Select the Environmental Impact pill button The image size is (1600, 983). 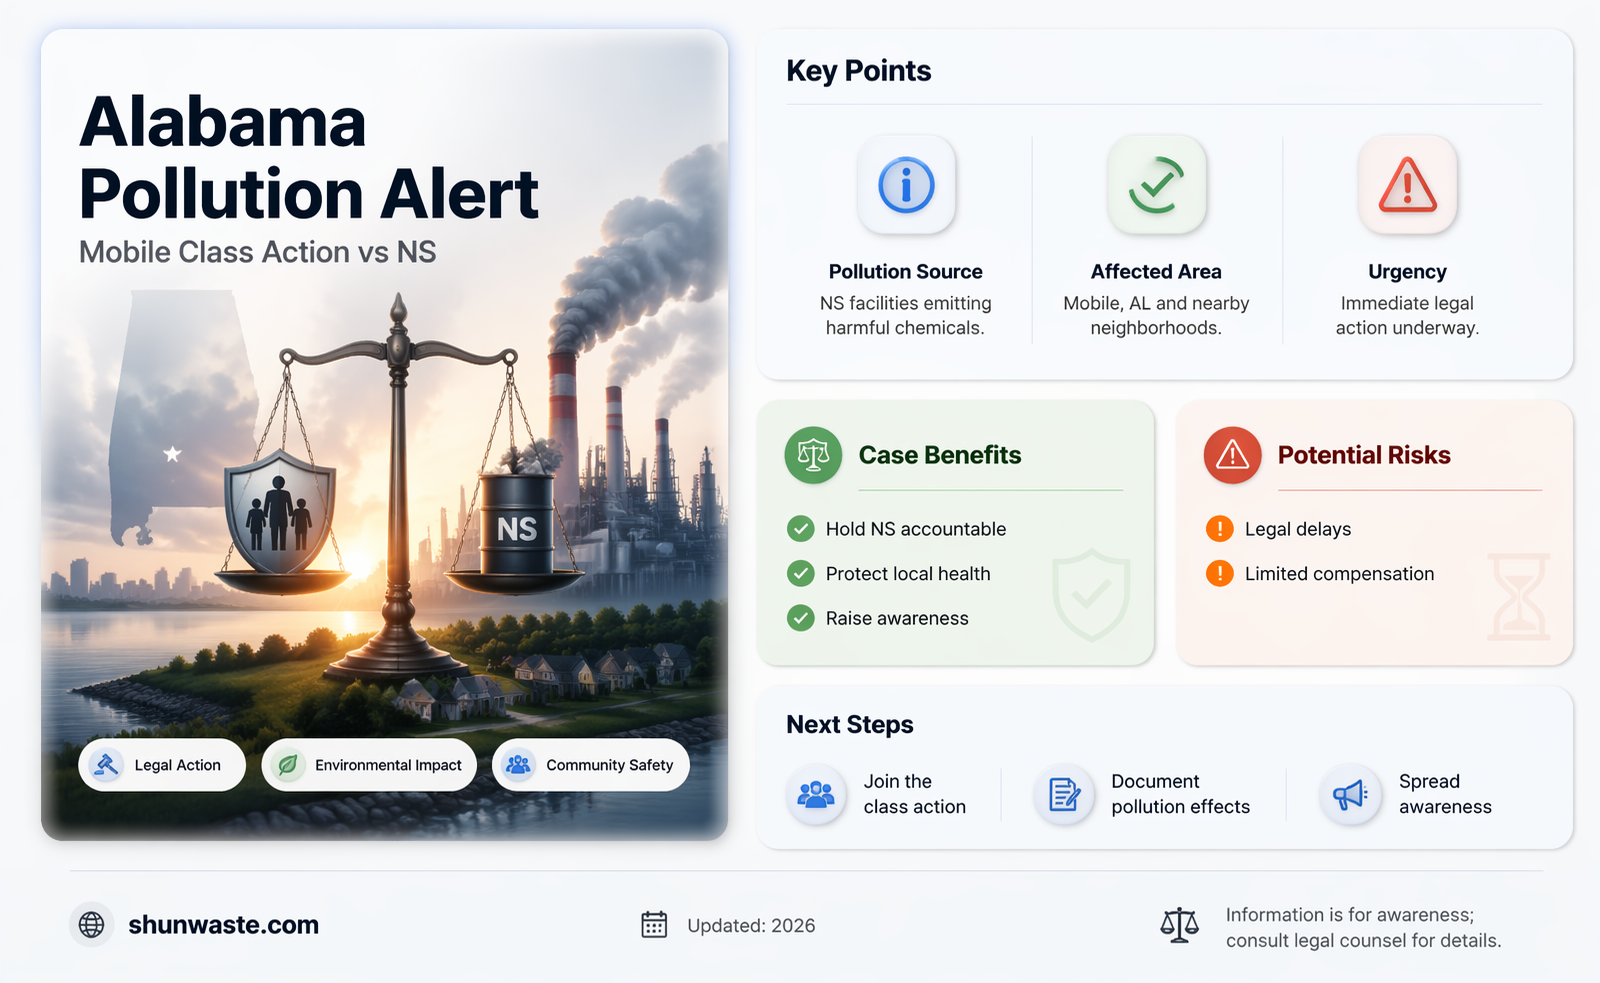tap(369, 765)
